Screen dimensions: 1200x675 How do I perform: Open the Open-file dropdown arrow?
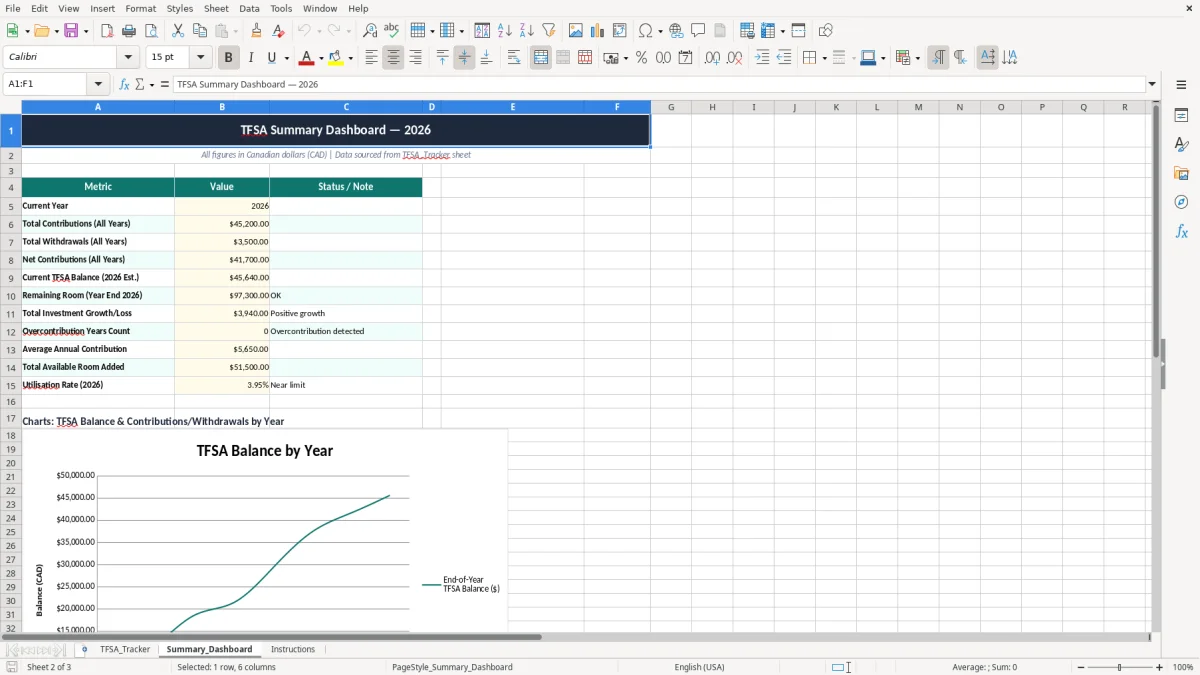pos(56,31)
